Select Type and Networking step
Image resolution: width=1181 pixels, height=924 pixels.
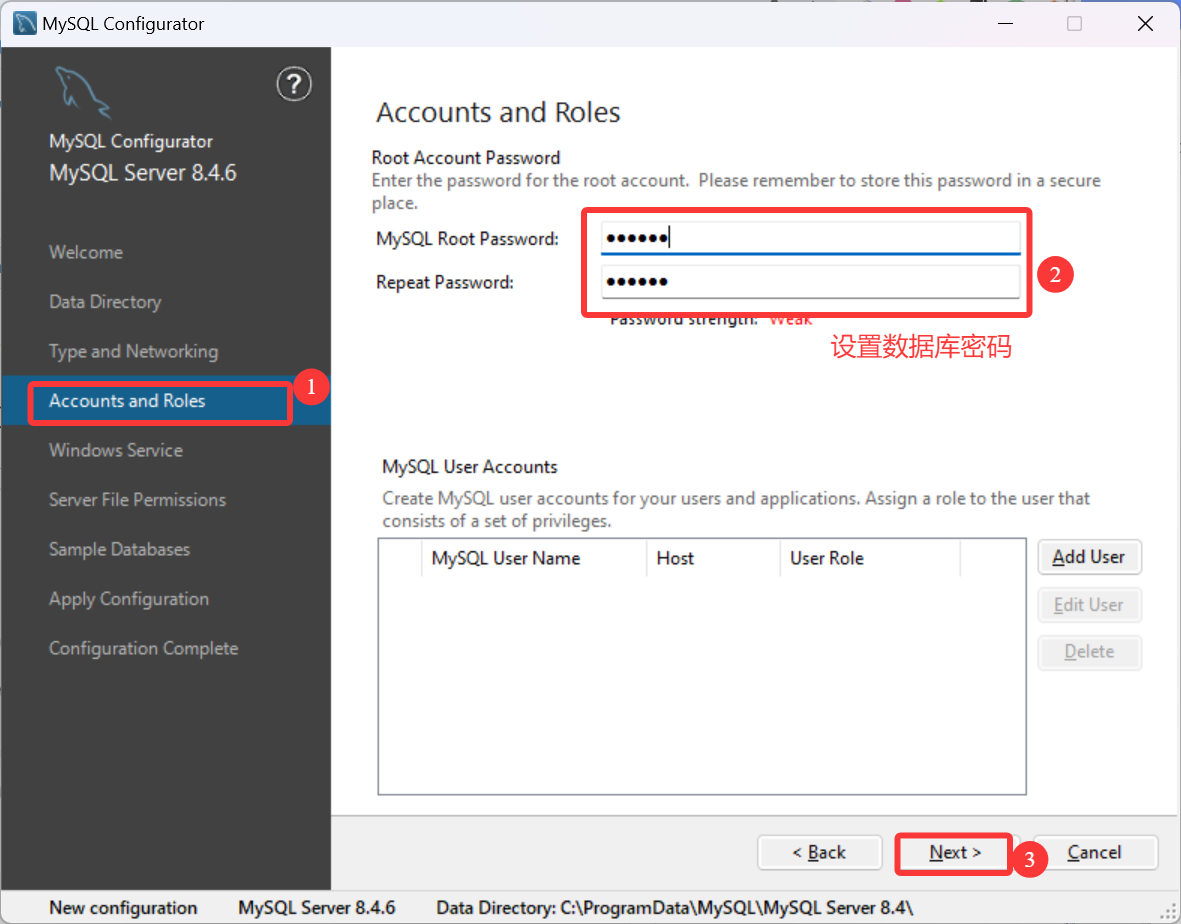(133, 352)
